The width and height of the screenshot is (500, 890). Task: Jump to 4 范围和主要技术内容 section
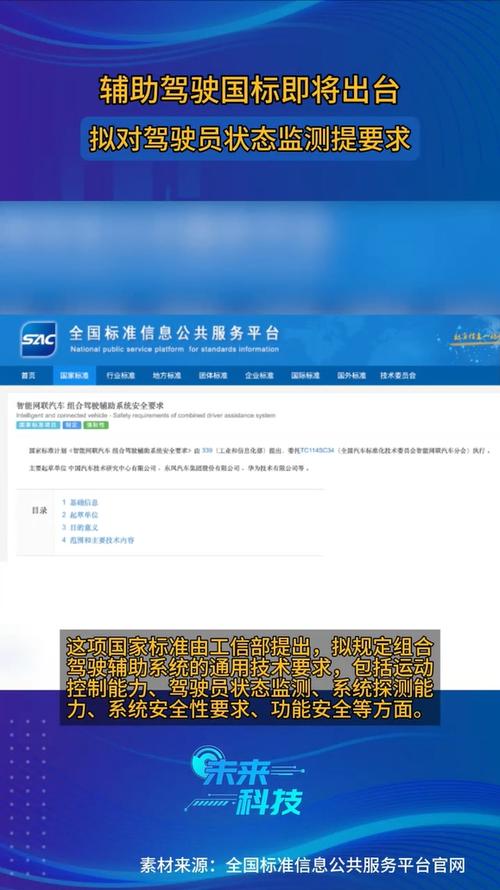[x=98, y=540]
